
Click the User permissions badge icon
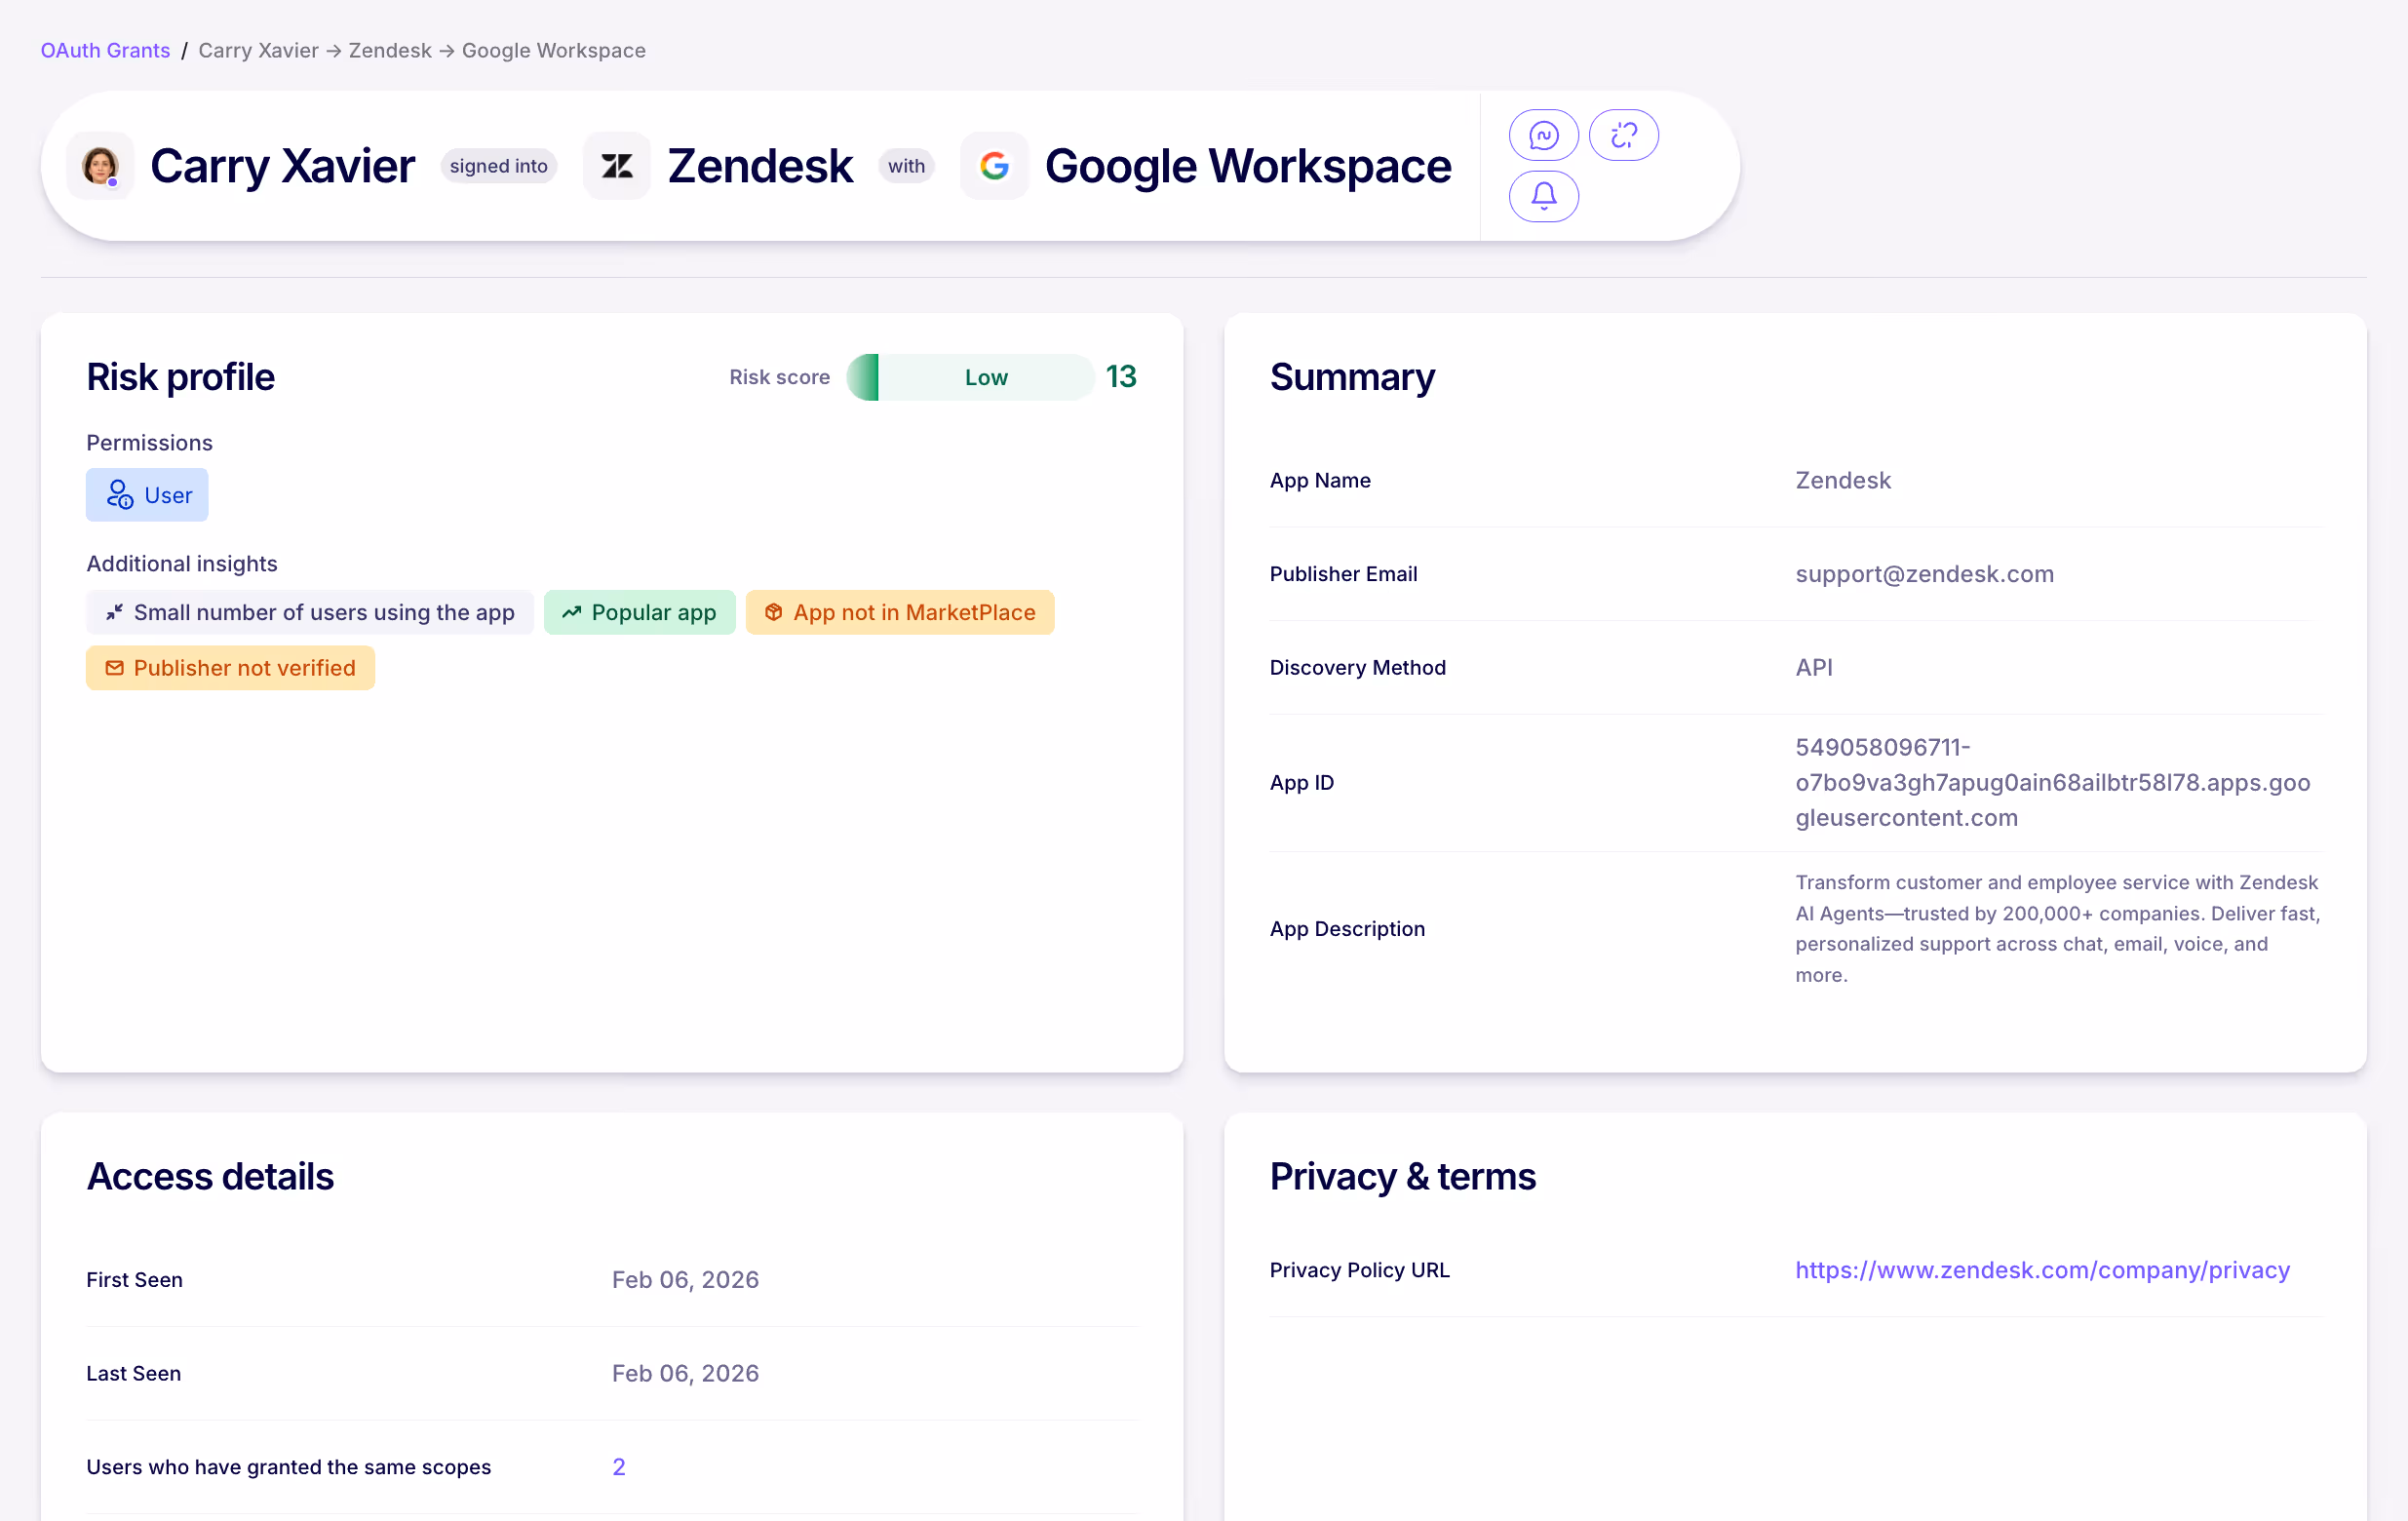point(118,494)
